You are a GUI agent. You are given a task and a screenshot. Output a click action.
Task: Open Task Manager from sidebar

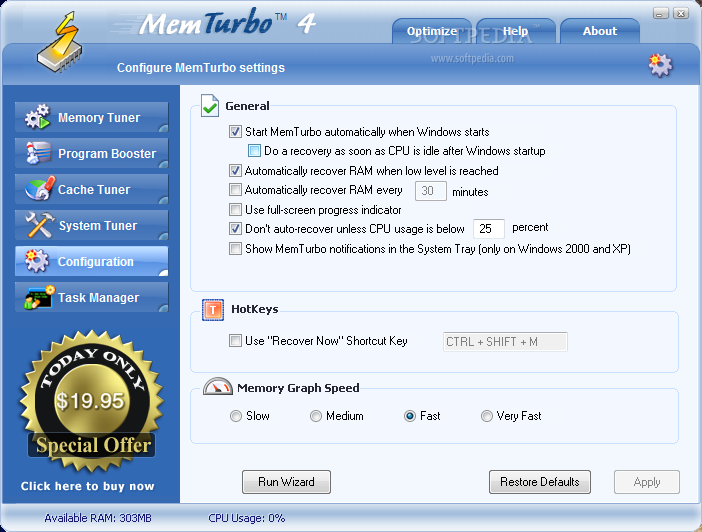click(x=92, y=297)
